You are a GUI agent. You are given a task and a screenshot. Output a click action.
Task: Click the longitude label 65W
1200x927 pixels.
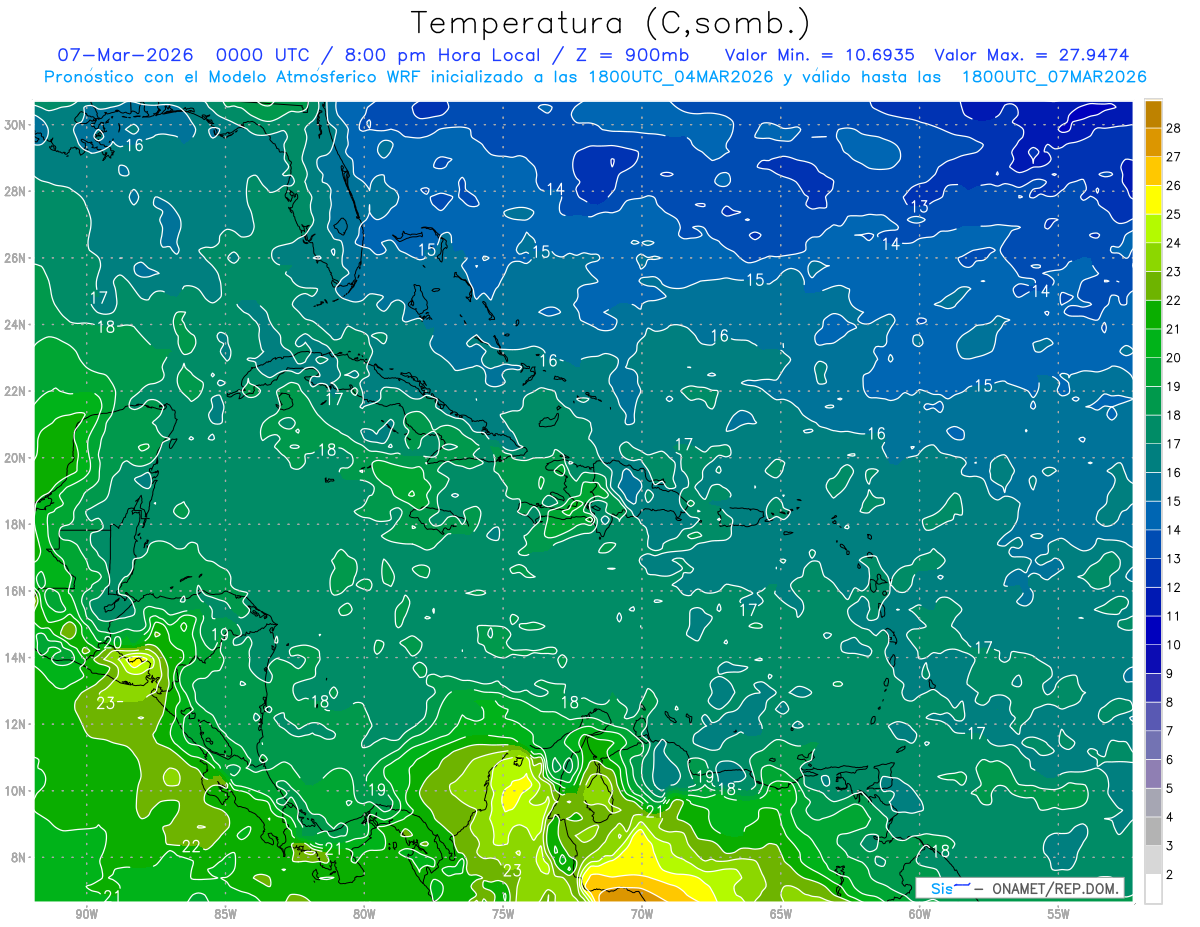(781, 913)
